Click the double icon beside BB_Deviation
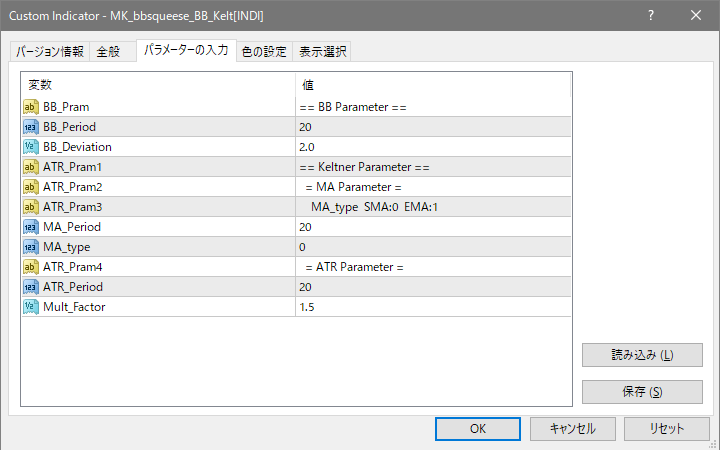Screen dimensions: 720x450 (31, 147)
